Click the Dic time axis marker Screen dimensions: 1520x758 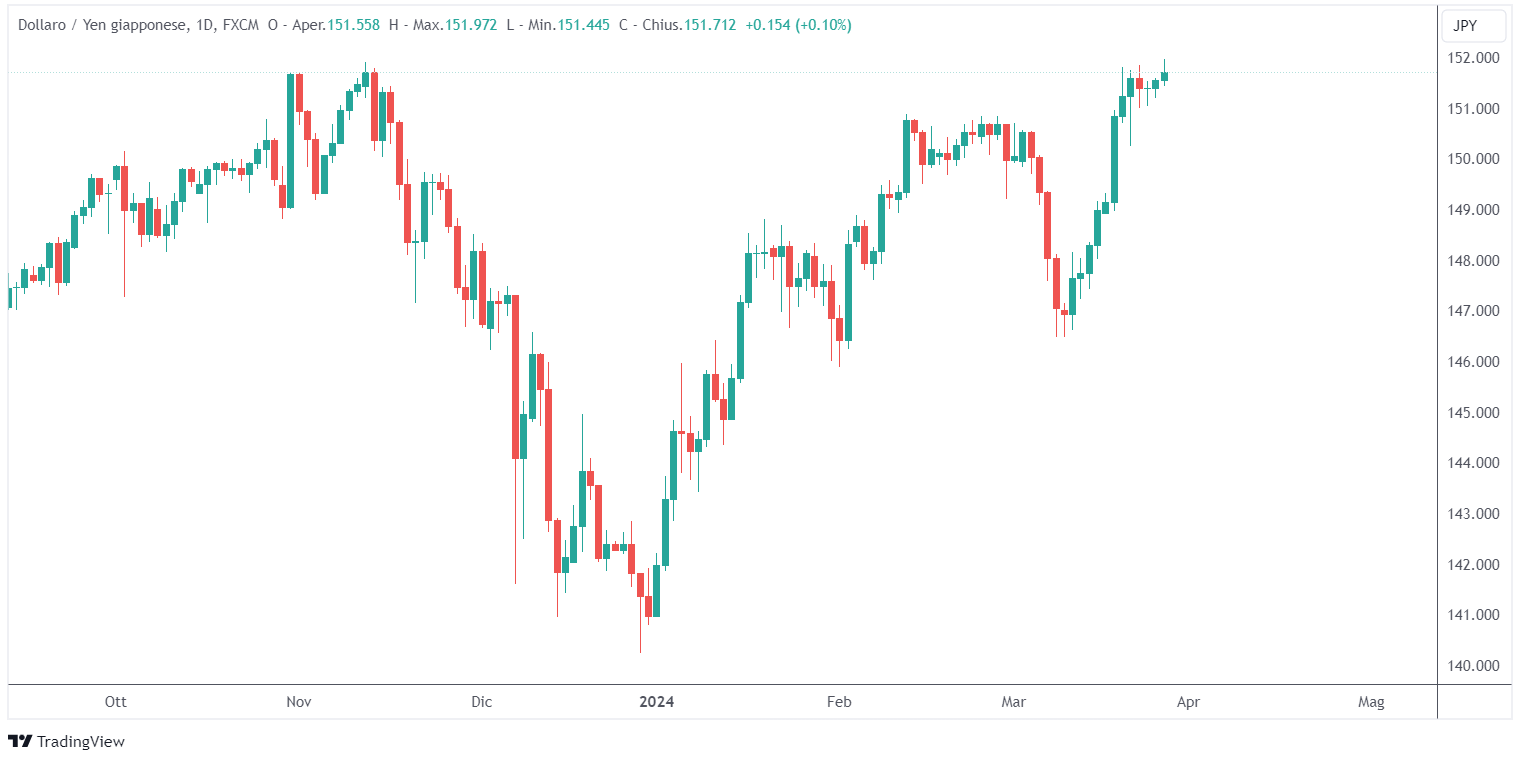point(482,702)
